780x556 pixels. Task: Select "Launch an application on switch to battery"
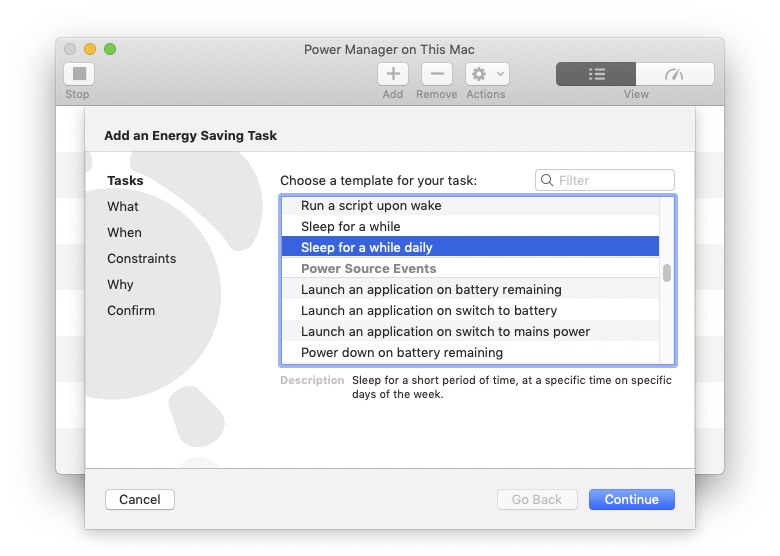tap(470, 310)
